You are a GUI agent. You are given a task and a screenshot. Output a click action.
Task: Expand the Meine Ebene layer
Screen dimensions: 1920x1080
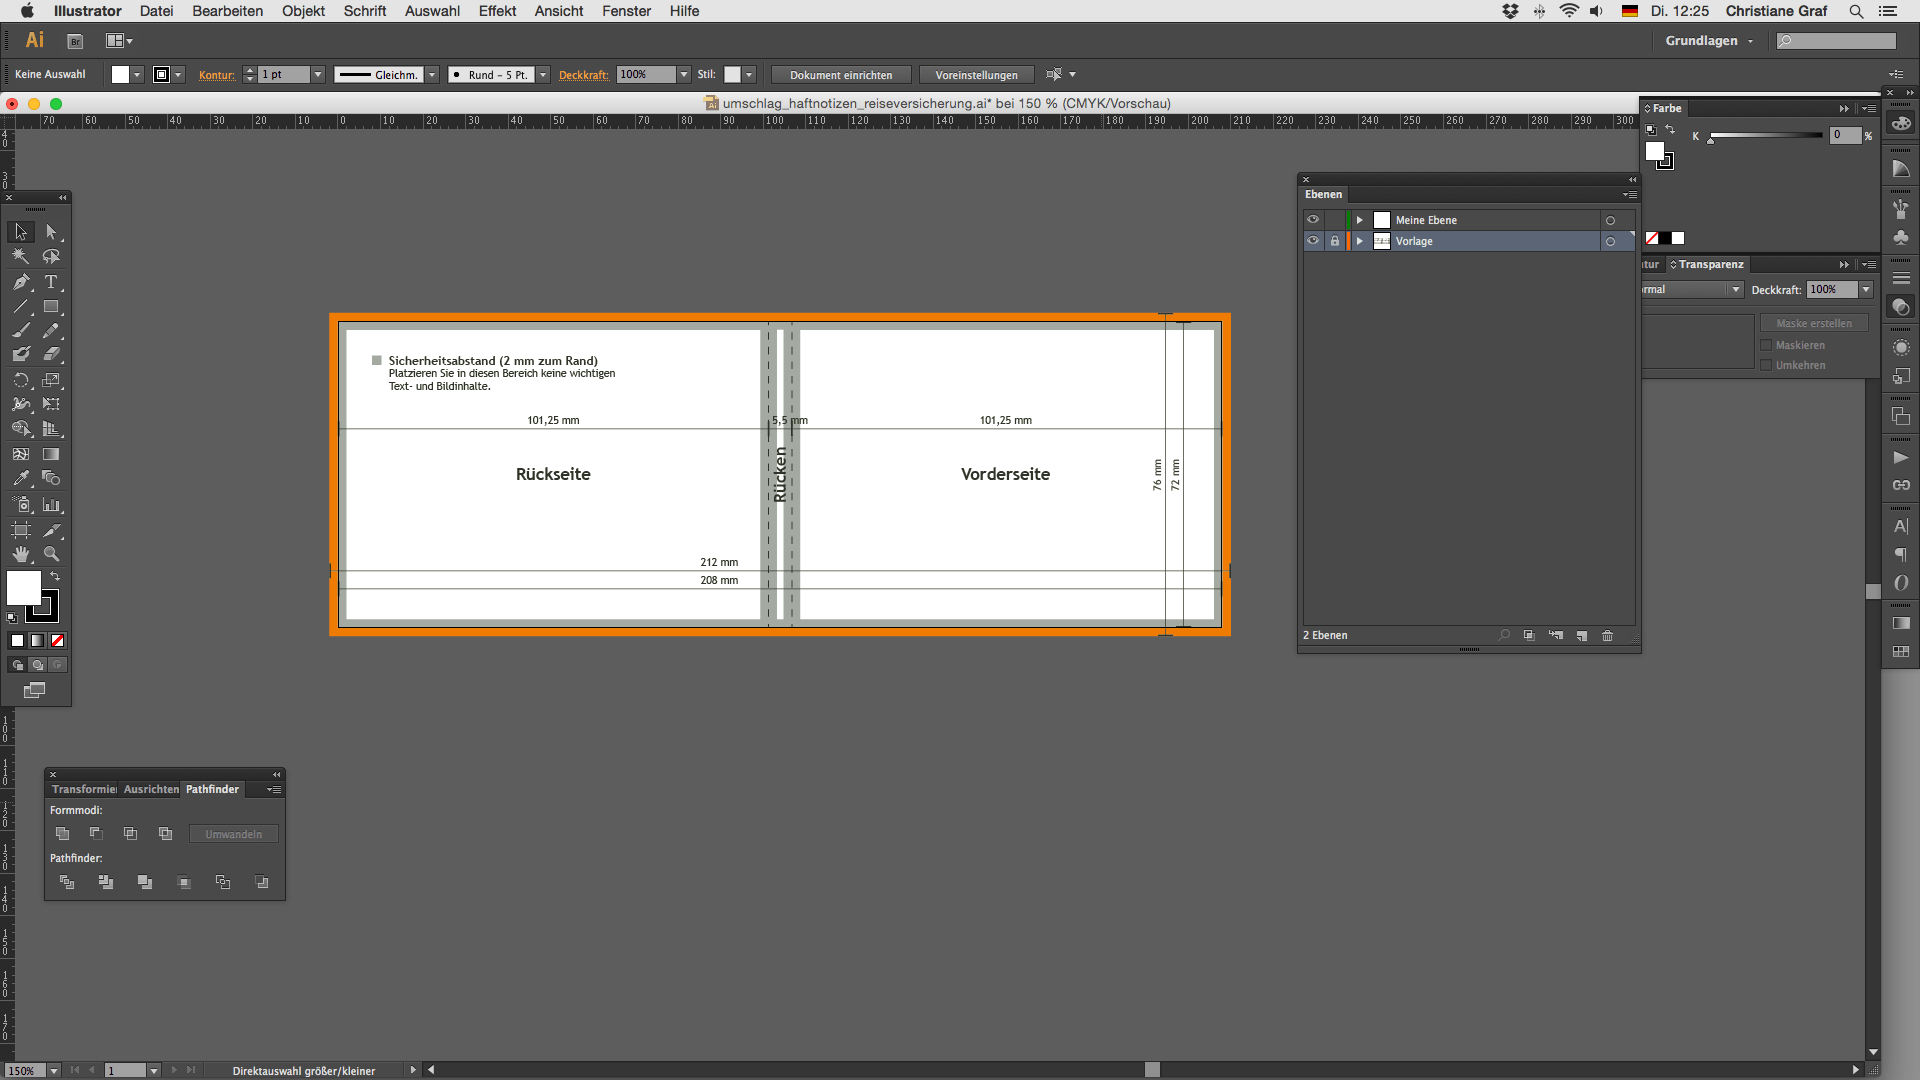(1359, 220)
